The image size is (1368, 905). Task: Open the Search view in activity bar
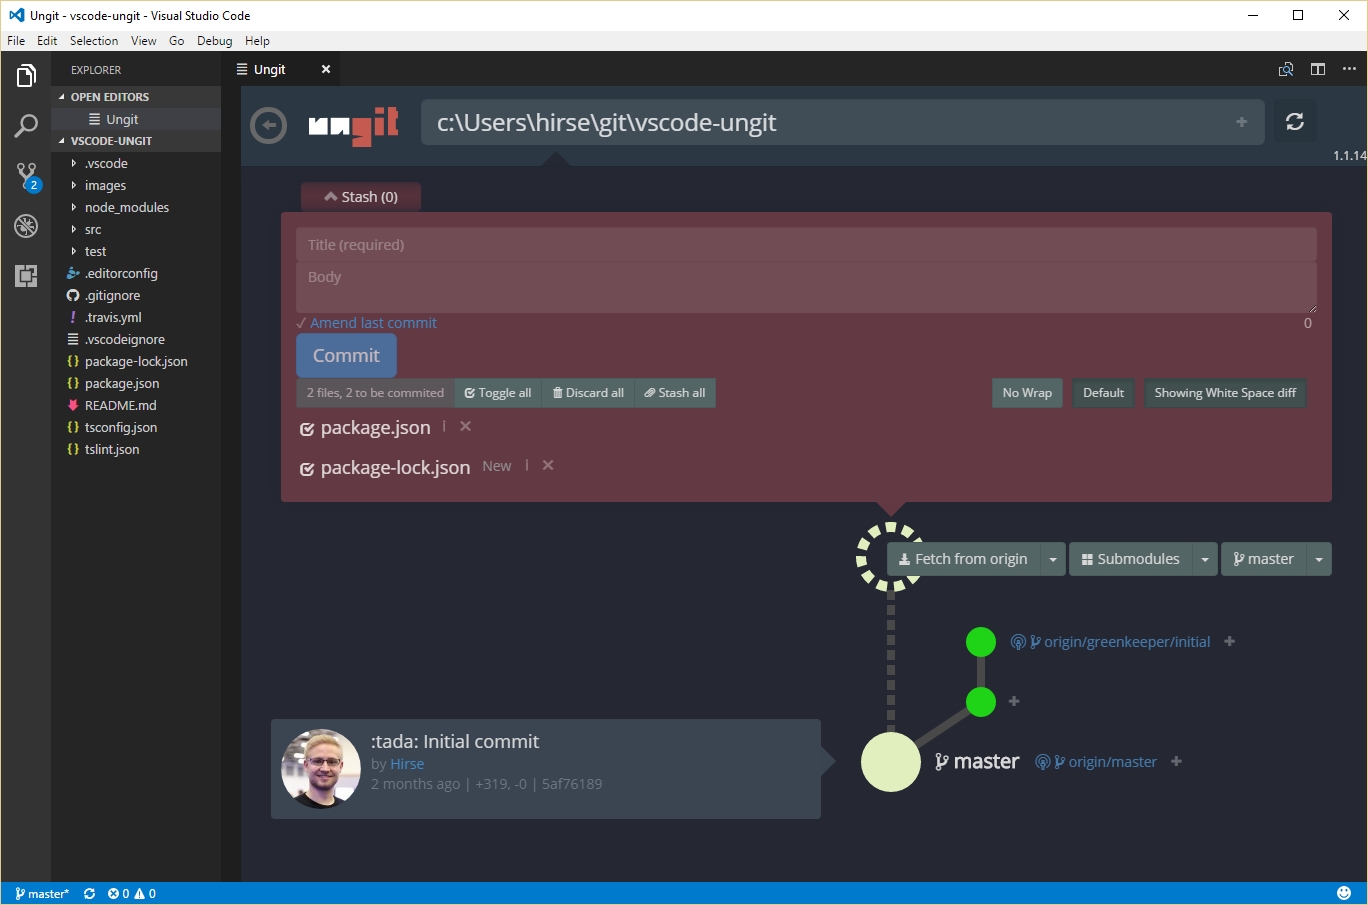26,126
